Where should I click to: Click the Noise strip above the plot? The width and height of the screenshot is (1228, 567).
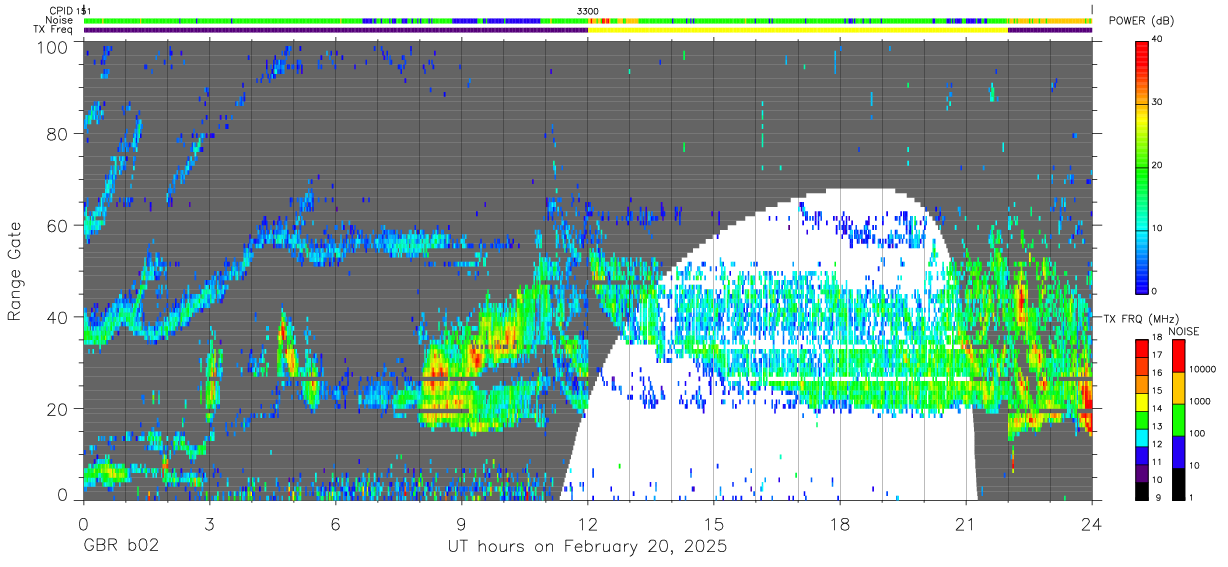[588, 20]
